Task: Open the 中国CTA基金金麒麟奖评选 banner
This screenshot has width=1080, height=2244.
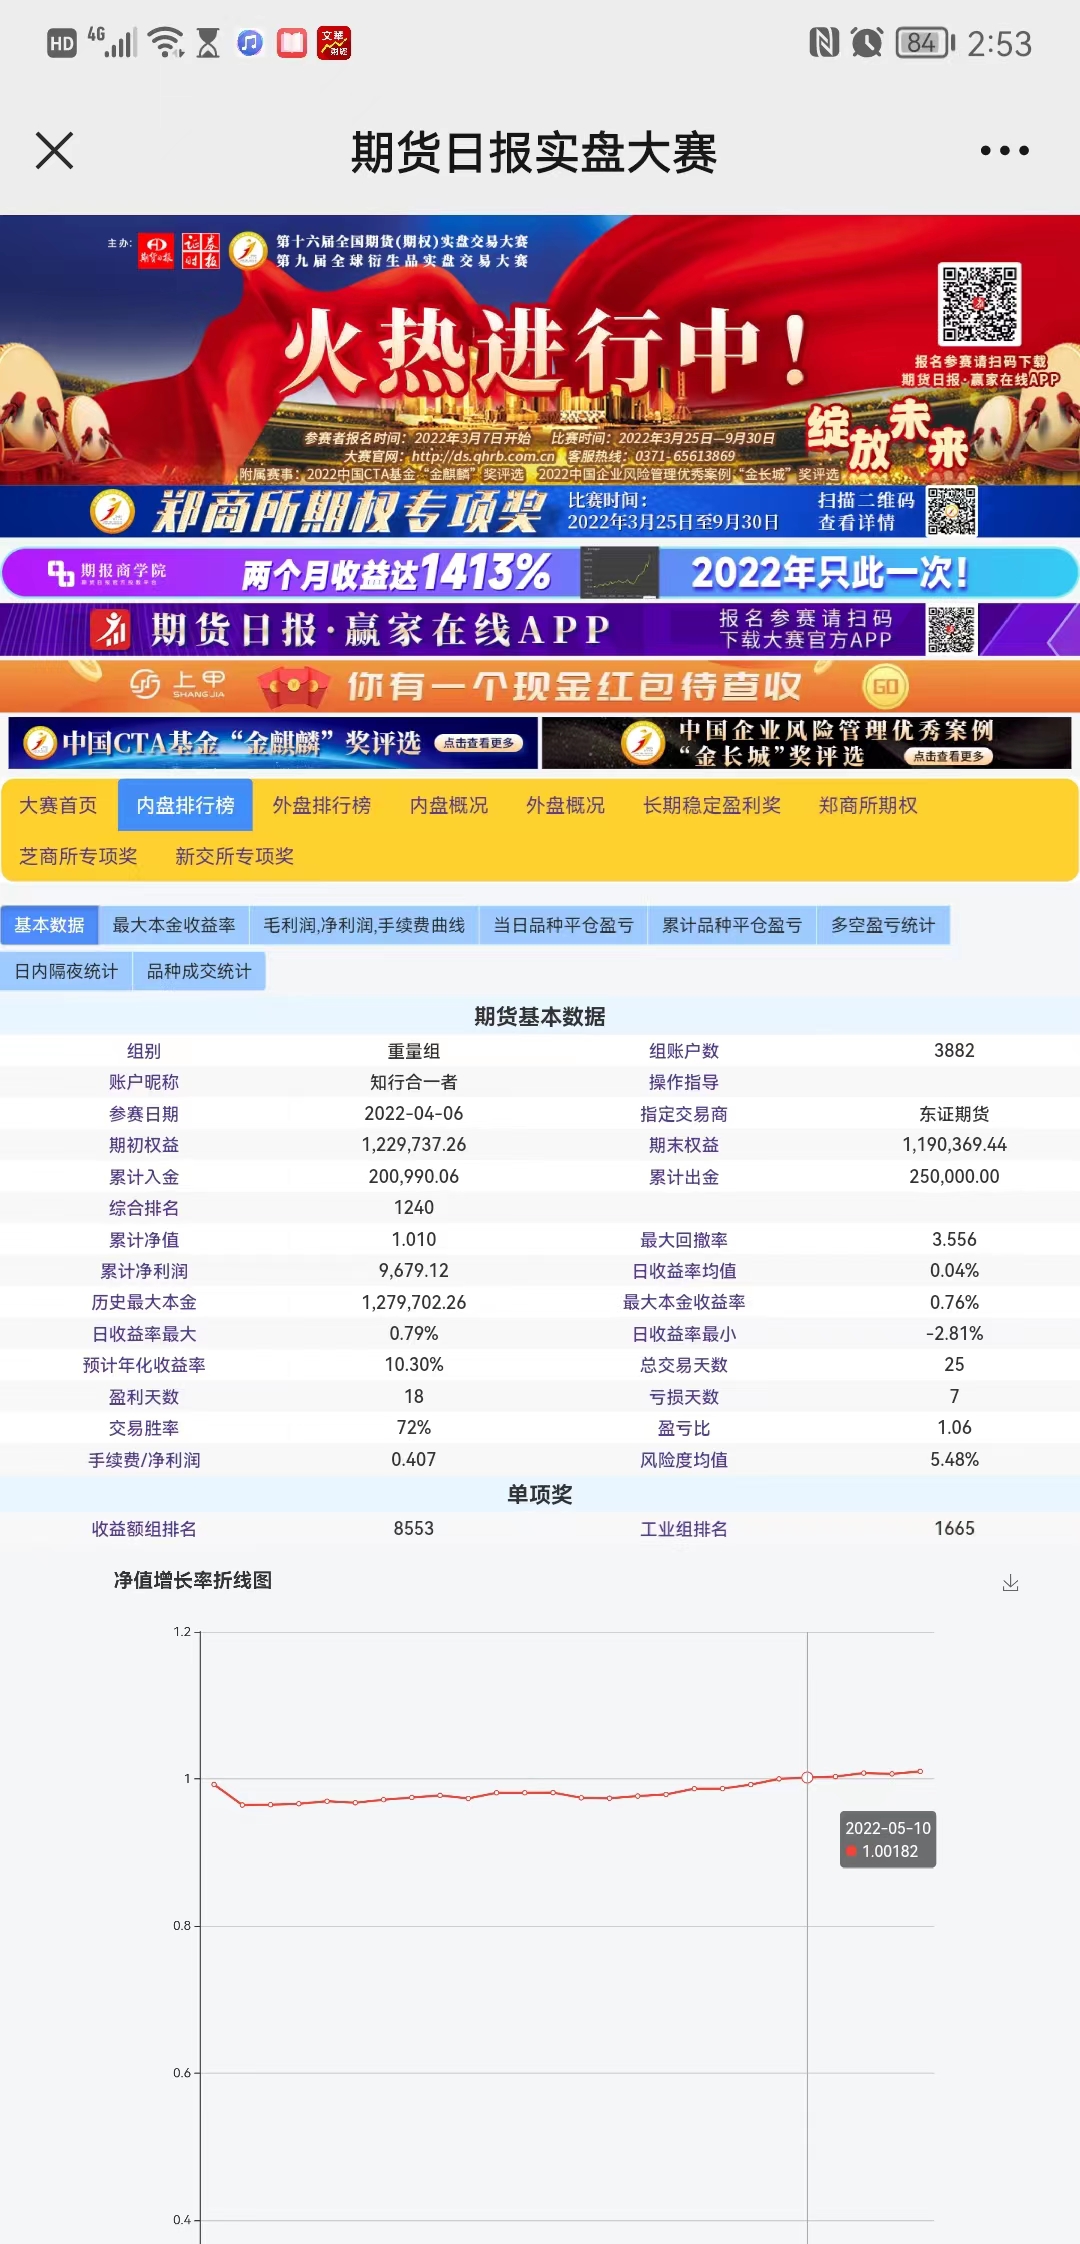Action: tap(272, 742)
